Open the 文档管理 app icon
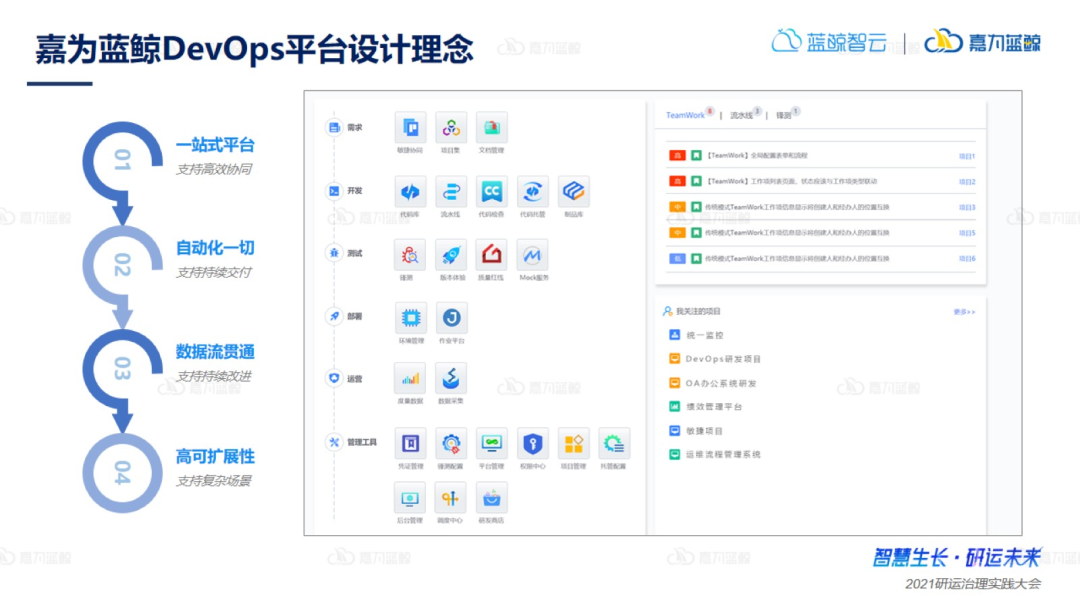Viewport: 1080px width, 608px height. 491,128
